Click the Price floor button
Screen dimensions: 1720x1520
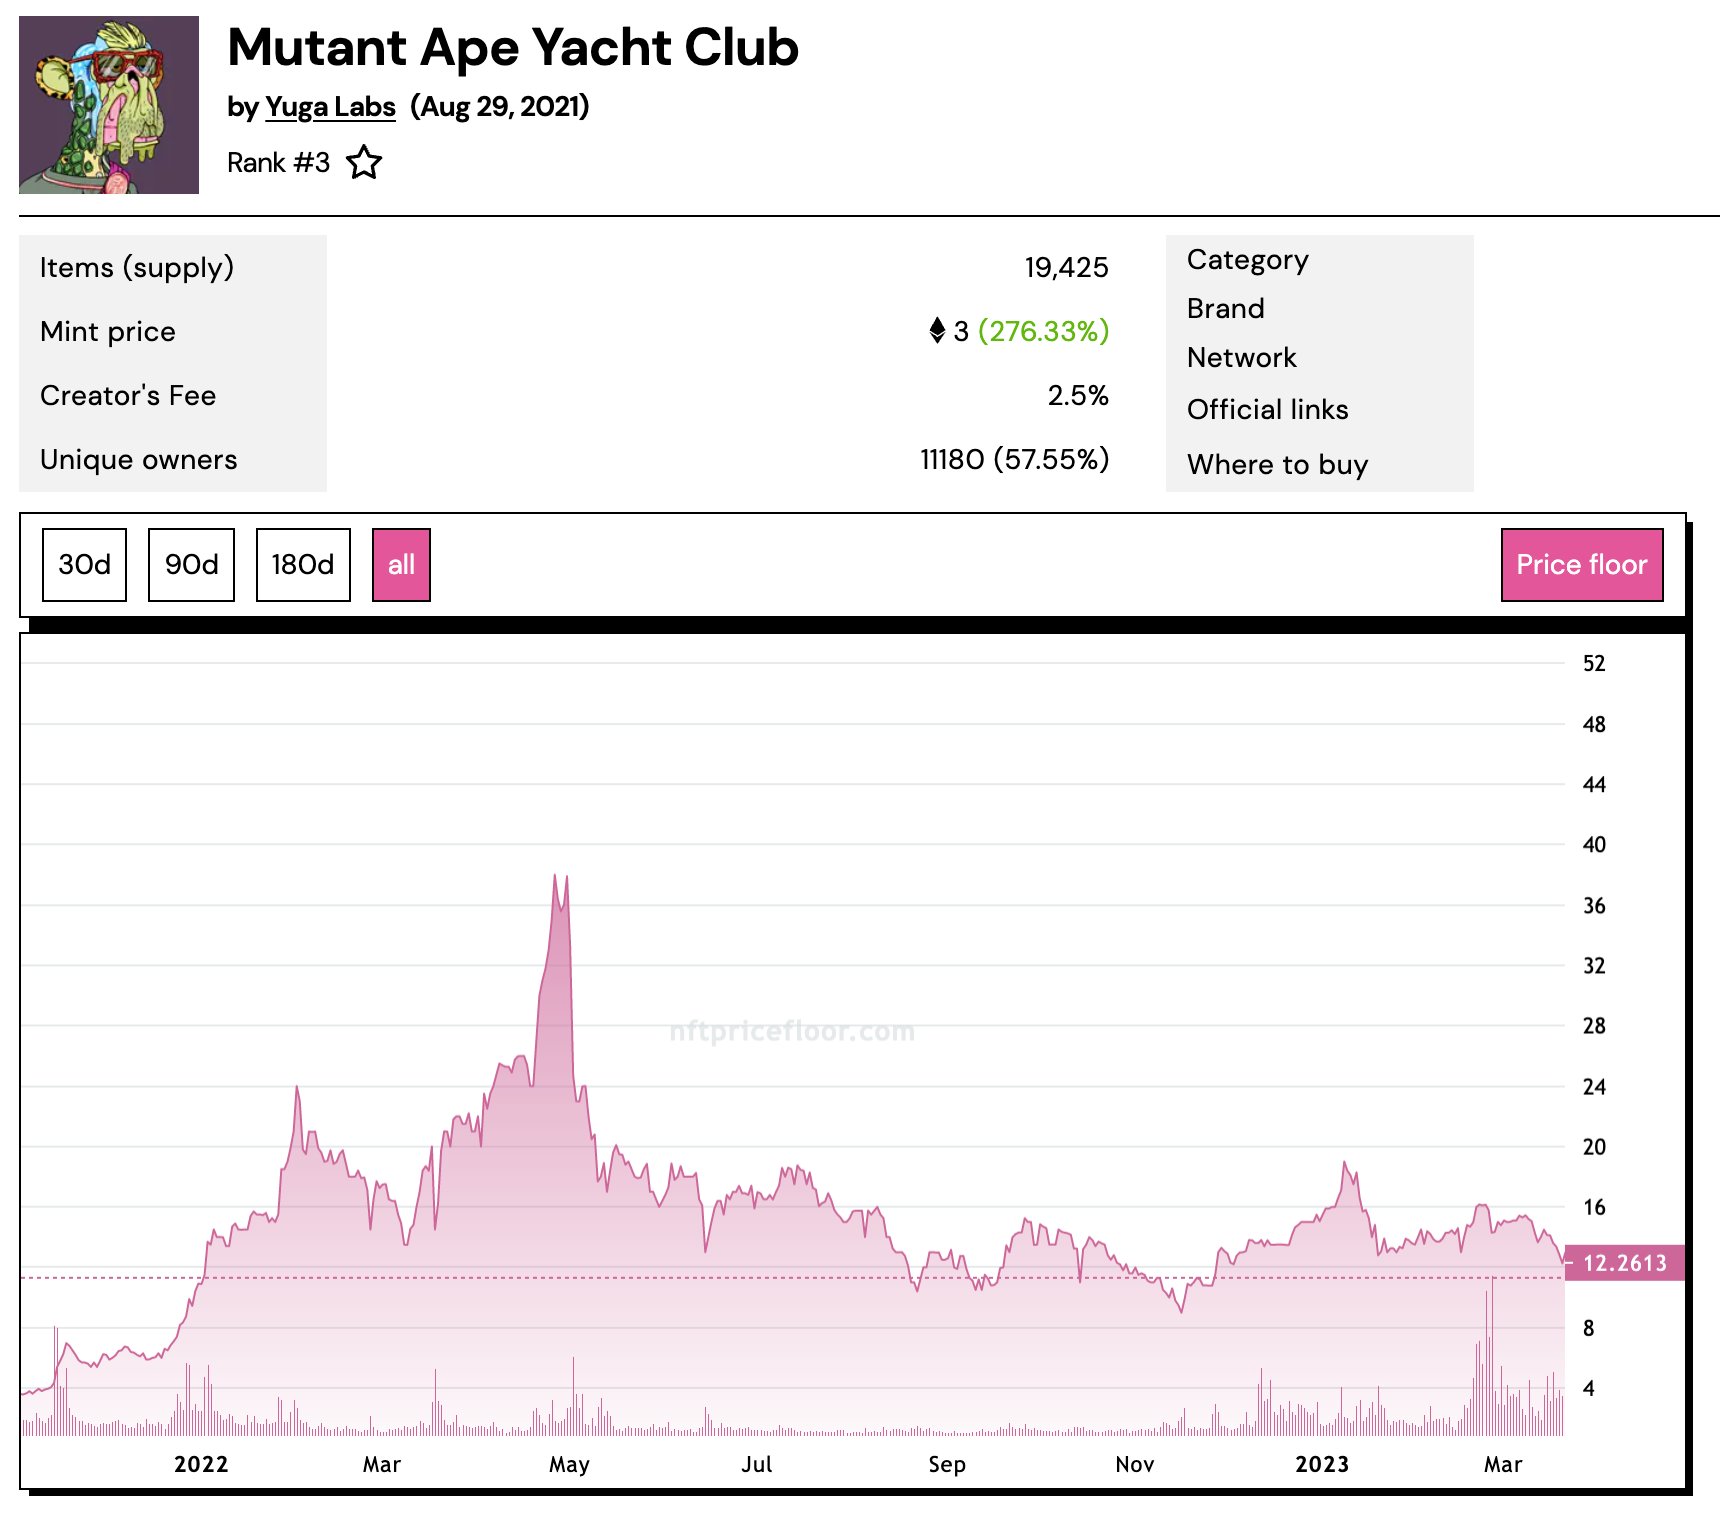click(x=1582, y=565)
